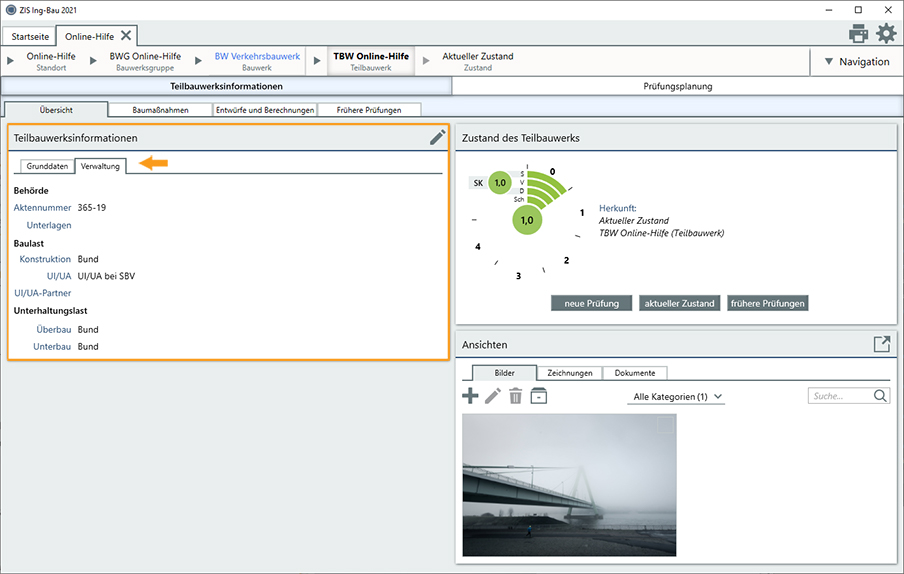Click the archive box icon in Ansichten
Viewport: 904px width, 574px height.
coord(539,396)
